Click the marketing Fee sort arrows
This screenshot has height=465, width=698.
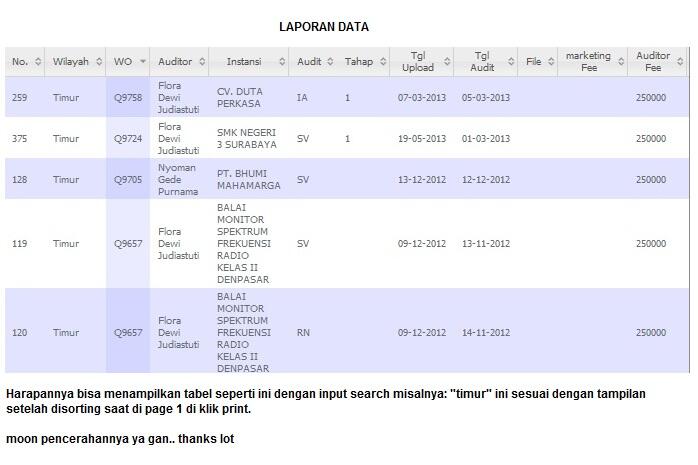click(621, 62)
